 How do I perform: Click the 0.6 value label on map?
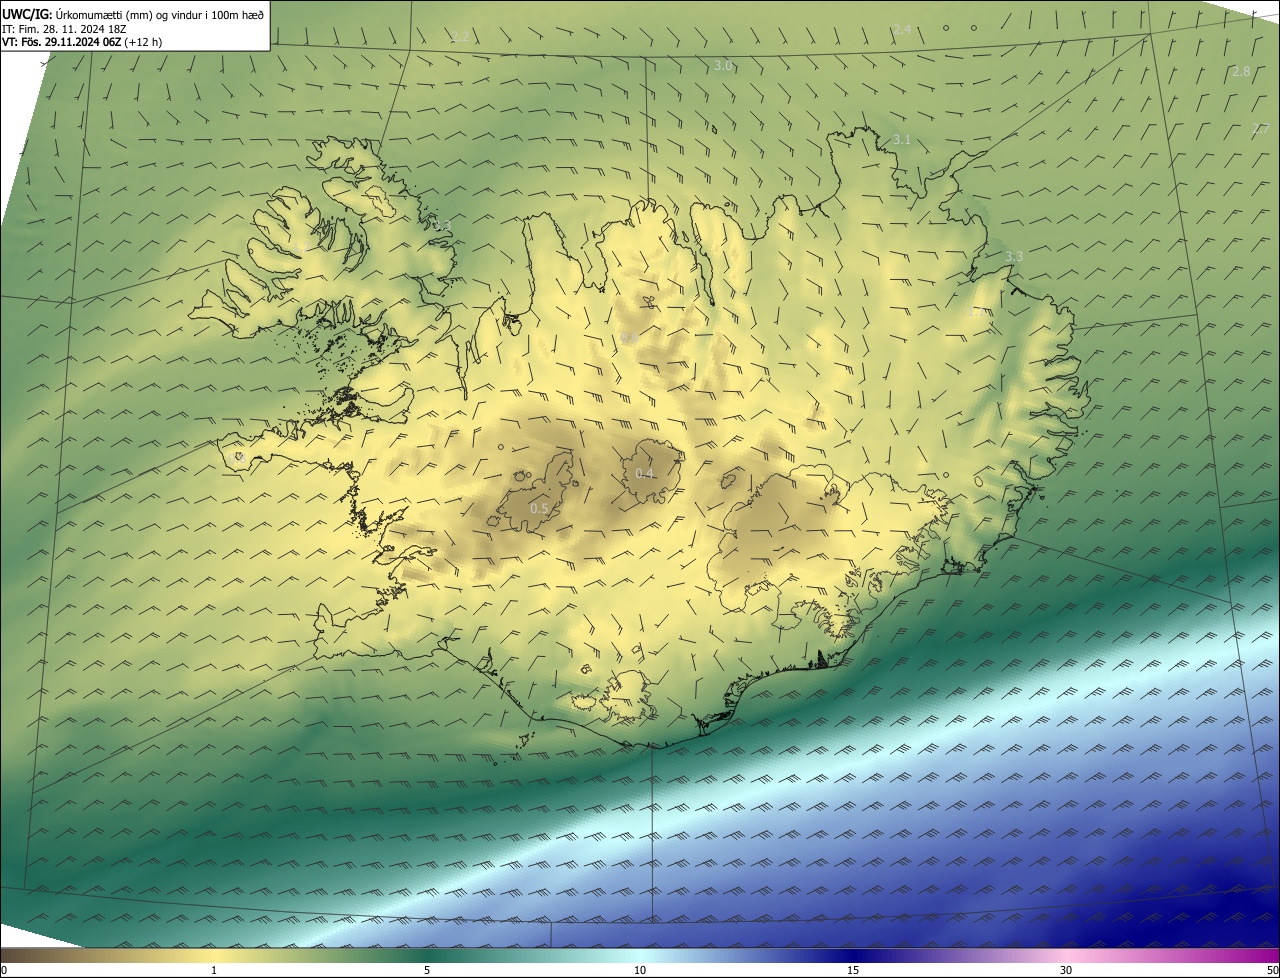629,339
